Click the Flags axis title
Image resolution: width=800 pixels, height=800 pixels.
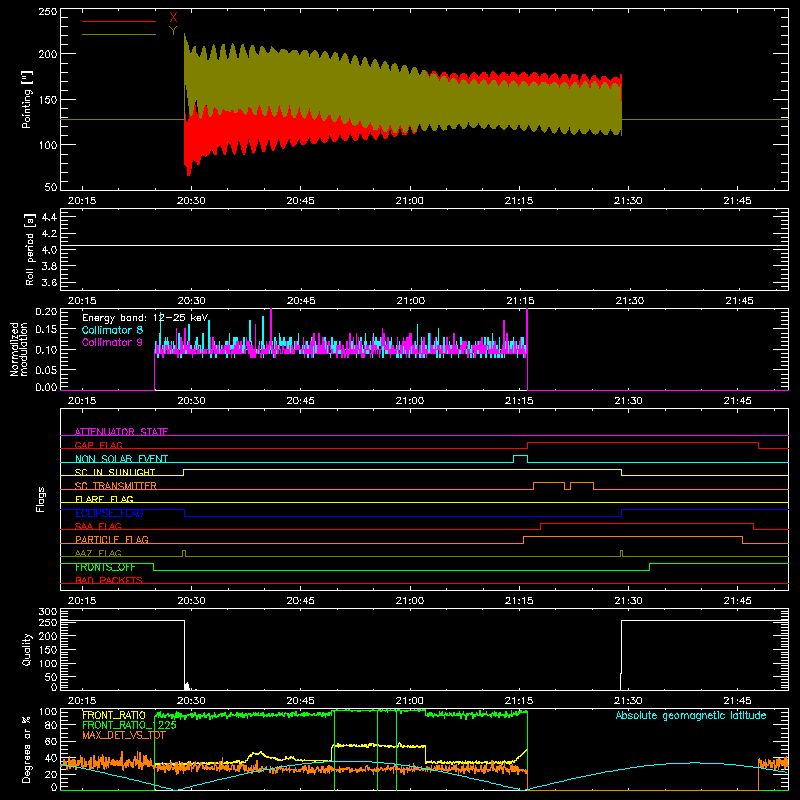(40, 499)
